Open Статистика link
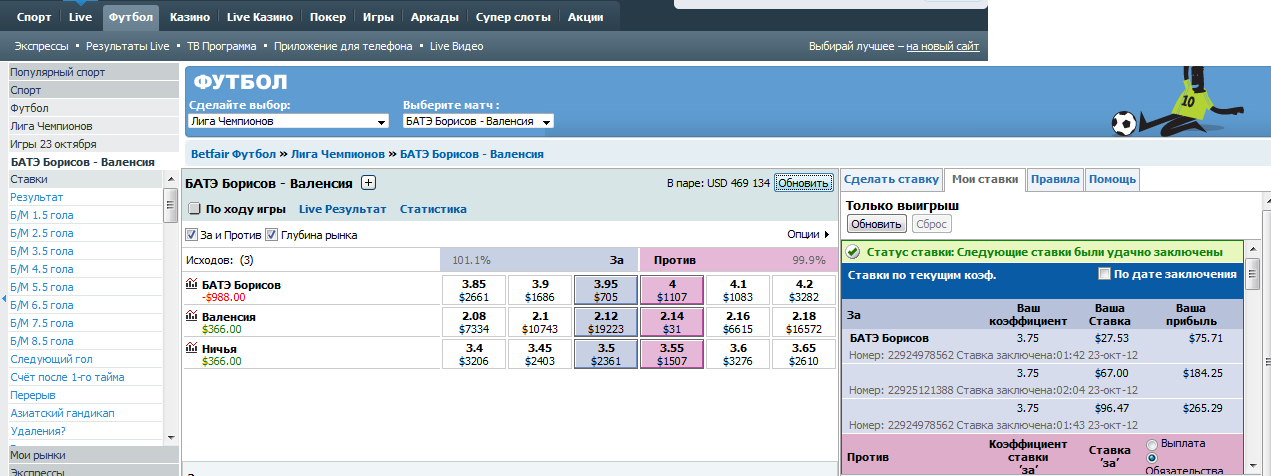This screenshot has width=1271, height=476. pyautogui.click(x=433, y=209)
